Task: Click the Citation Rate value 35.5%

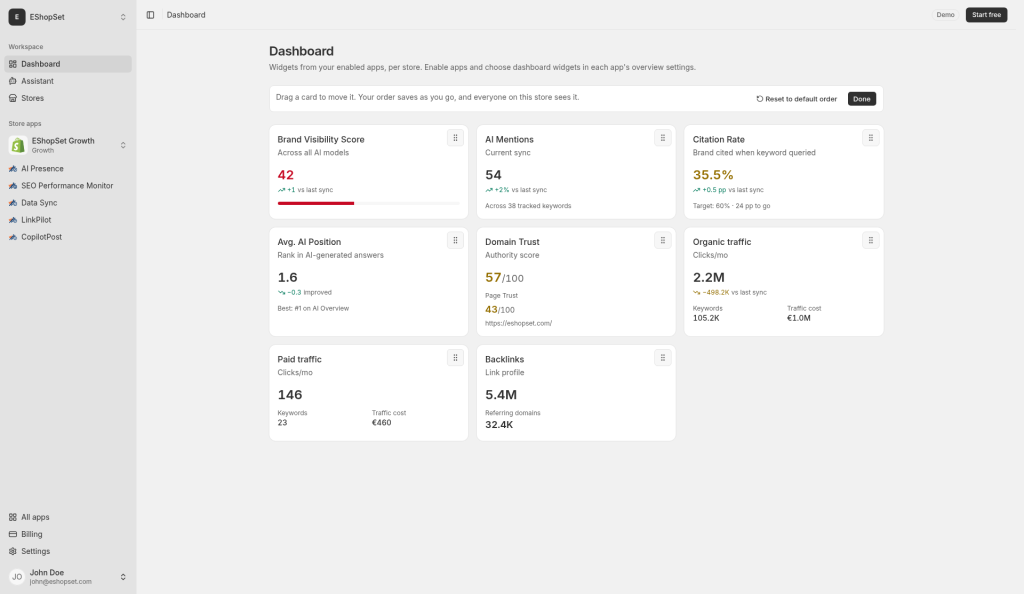Action: (x=713, y=175)
